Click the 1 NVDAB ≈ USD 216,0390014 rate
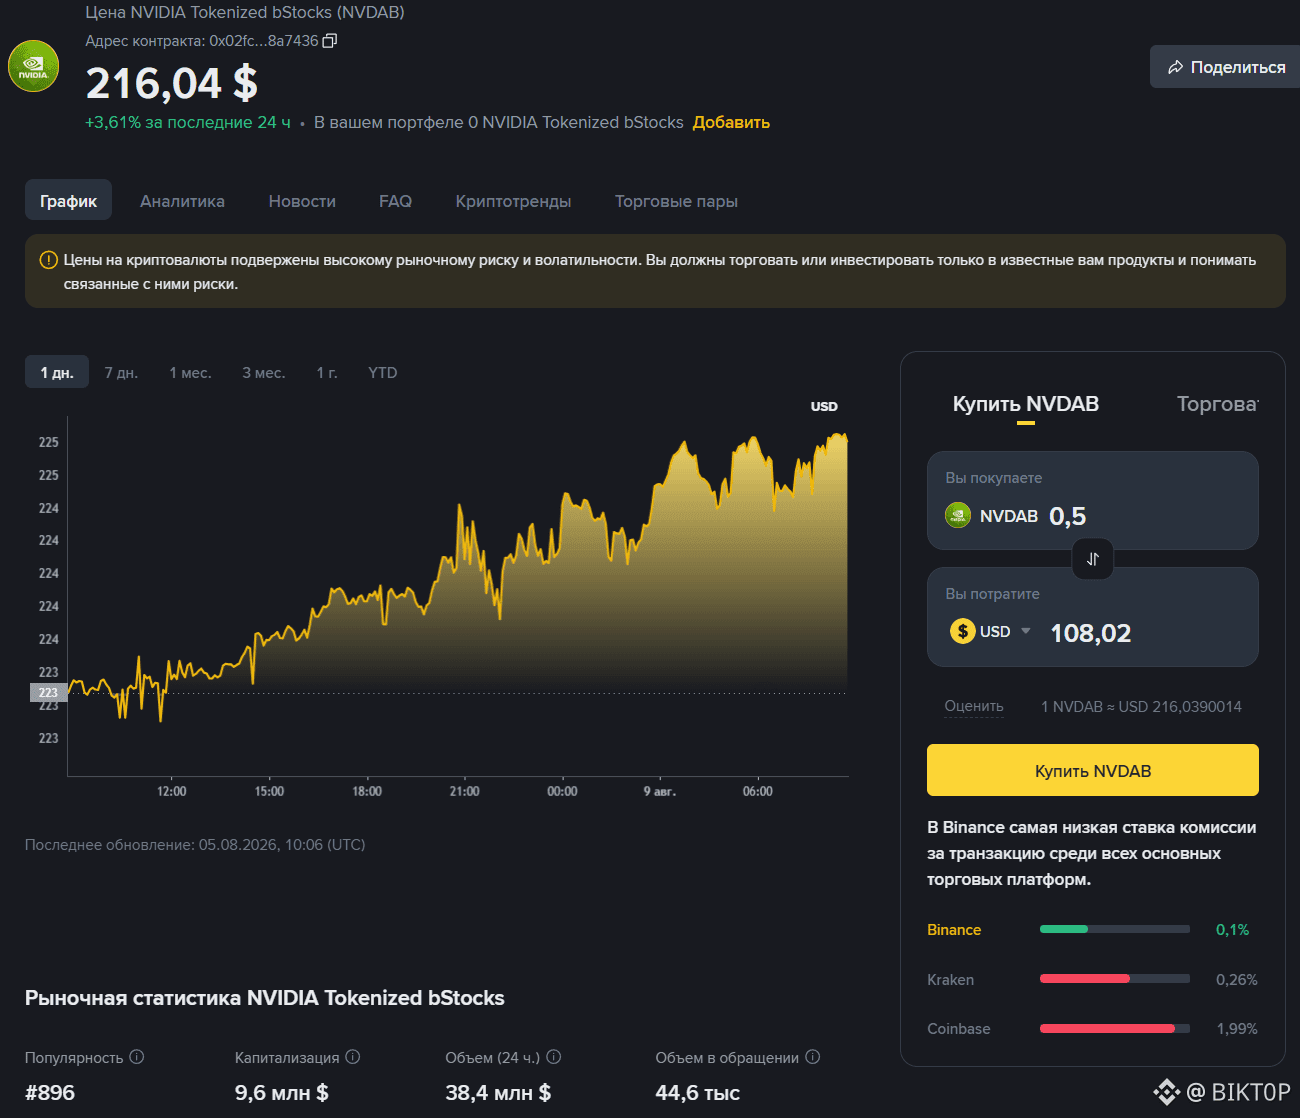 (1141, 706)
